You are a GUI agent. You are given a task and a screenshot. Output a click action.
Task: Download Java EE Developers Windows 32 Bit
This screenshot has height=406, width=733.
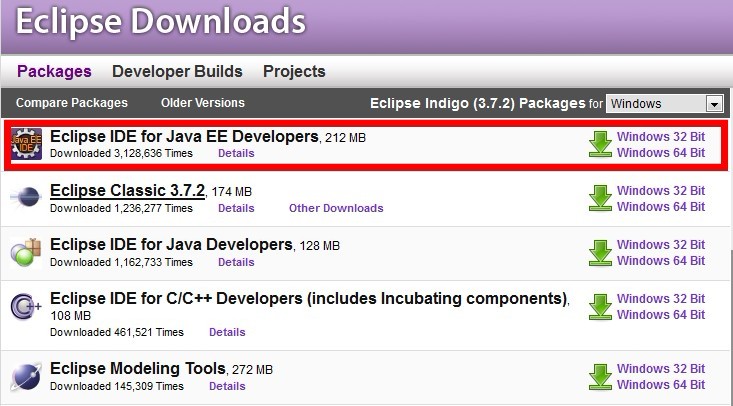[661, 137]
